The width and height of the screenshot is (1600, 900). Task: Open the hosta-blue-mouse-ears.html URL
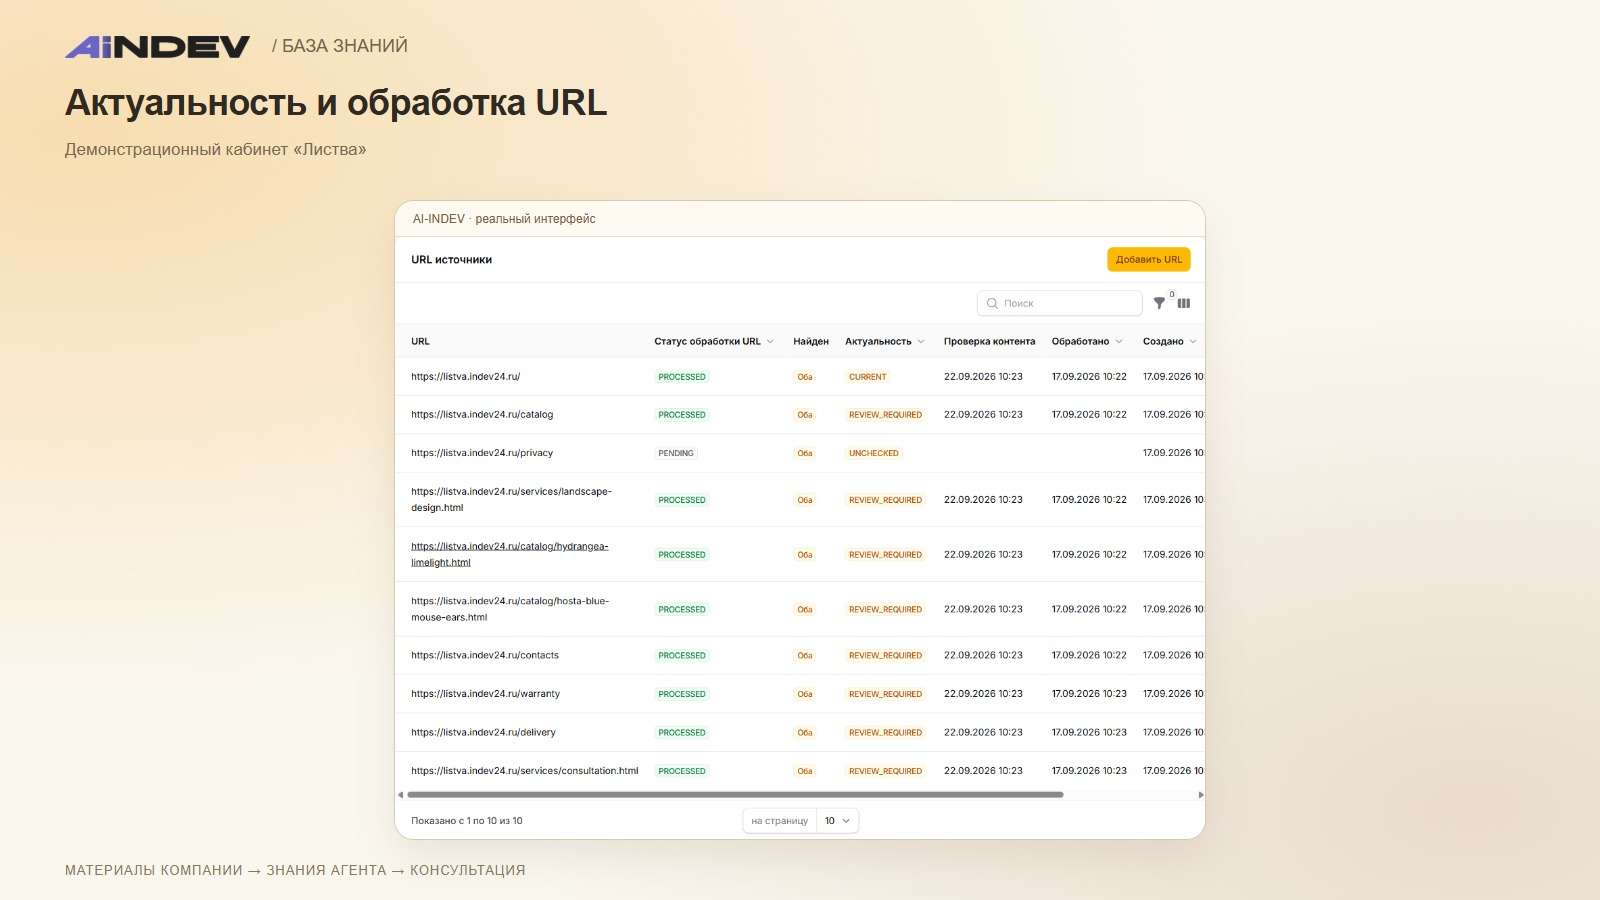tap(510, 609)
